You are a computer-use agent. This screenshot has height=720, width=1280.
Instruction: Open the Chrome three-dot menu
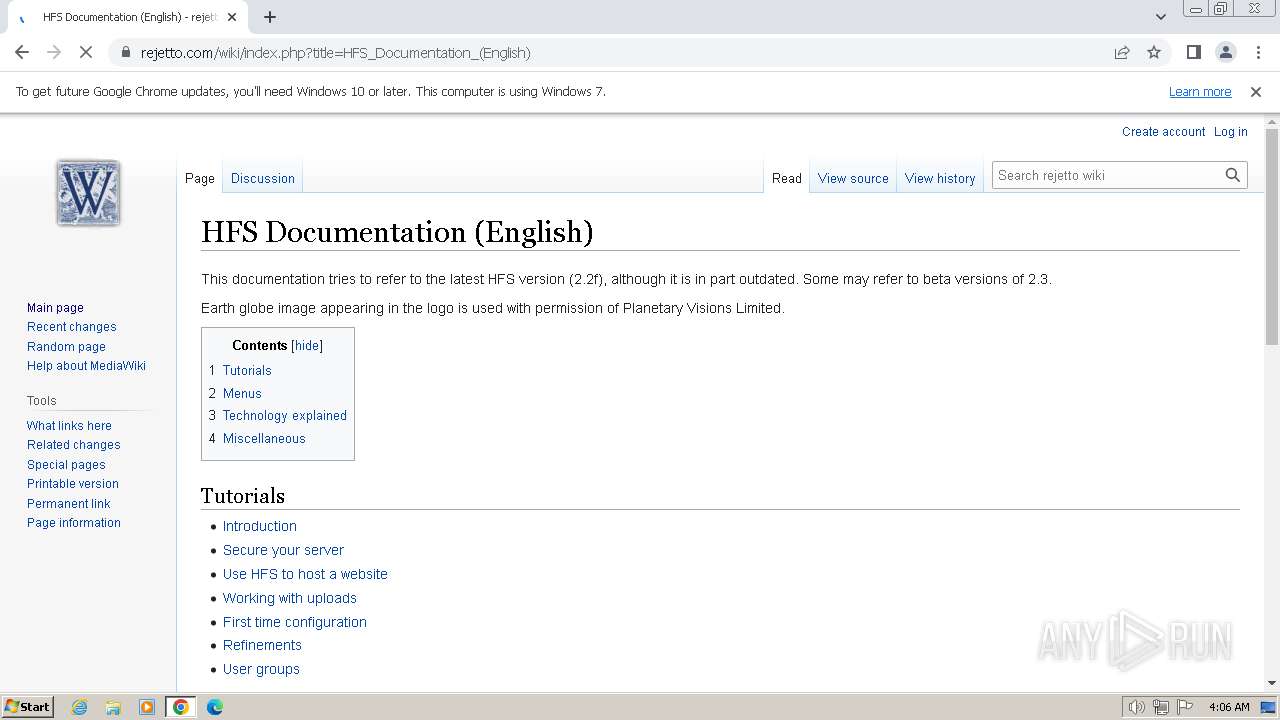click(x=1257, y=52)
